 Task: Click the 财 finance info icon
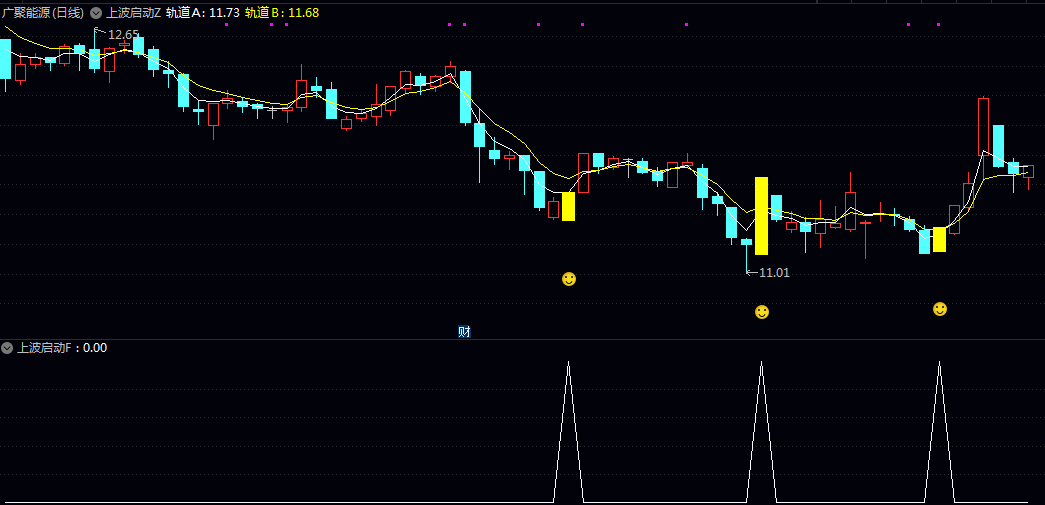click(x=465, y=332)
